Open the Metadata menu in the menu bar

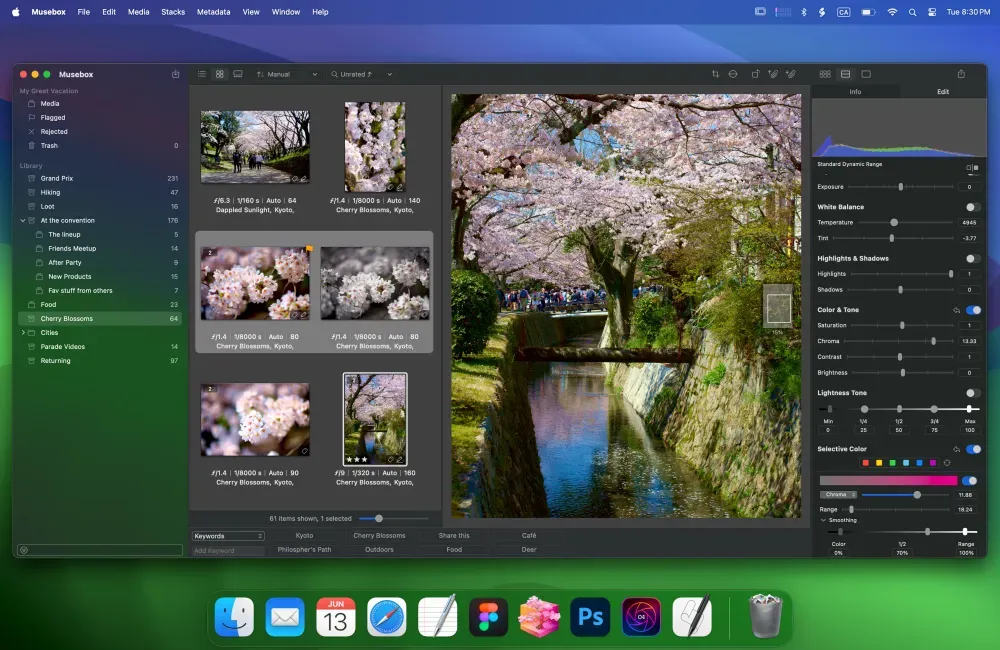(213, 11)
